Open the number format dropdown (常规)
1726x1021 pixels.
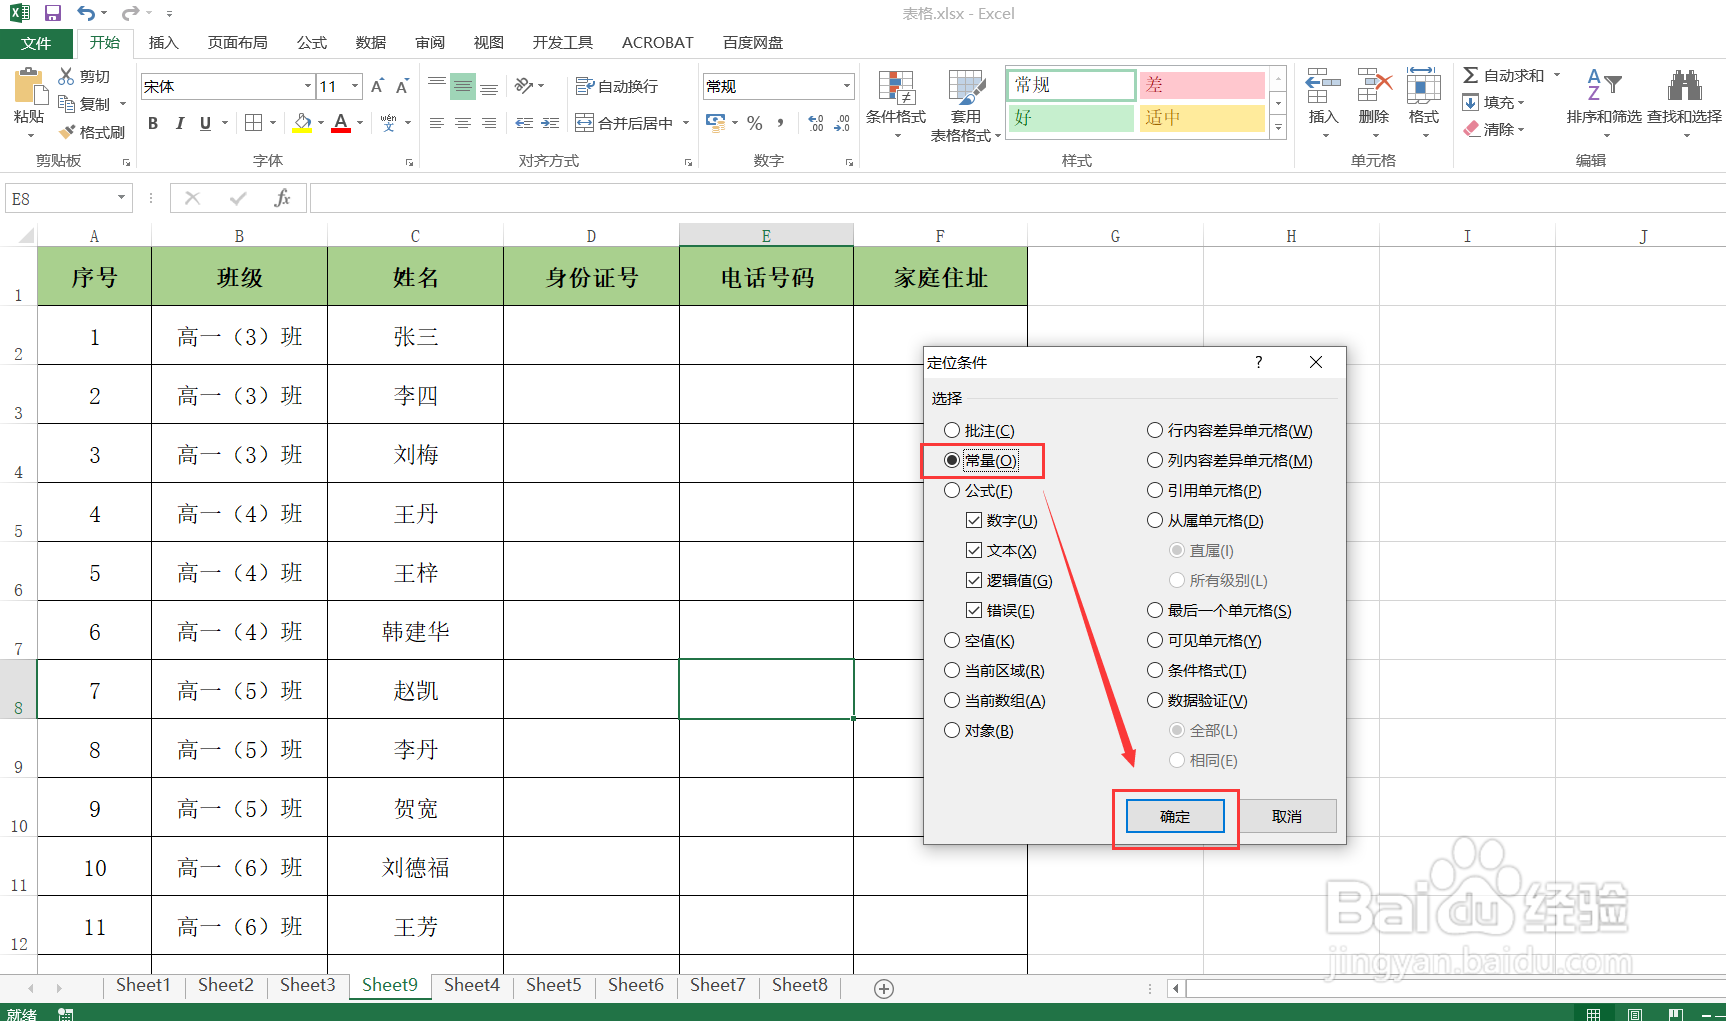pos(847,86)
